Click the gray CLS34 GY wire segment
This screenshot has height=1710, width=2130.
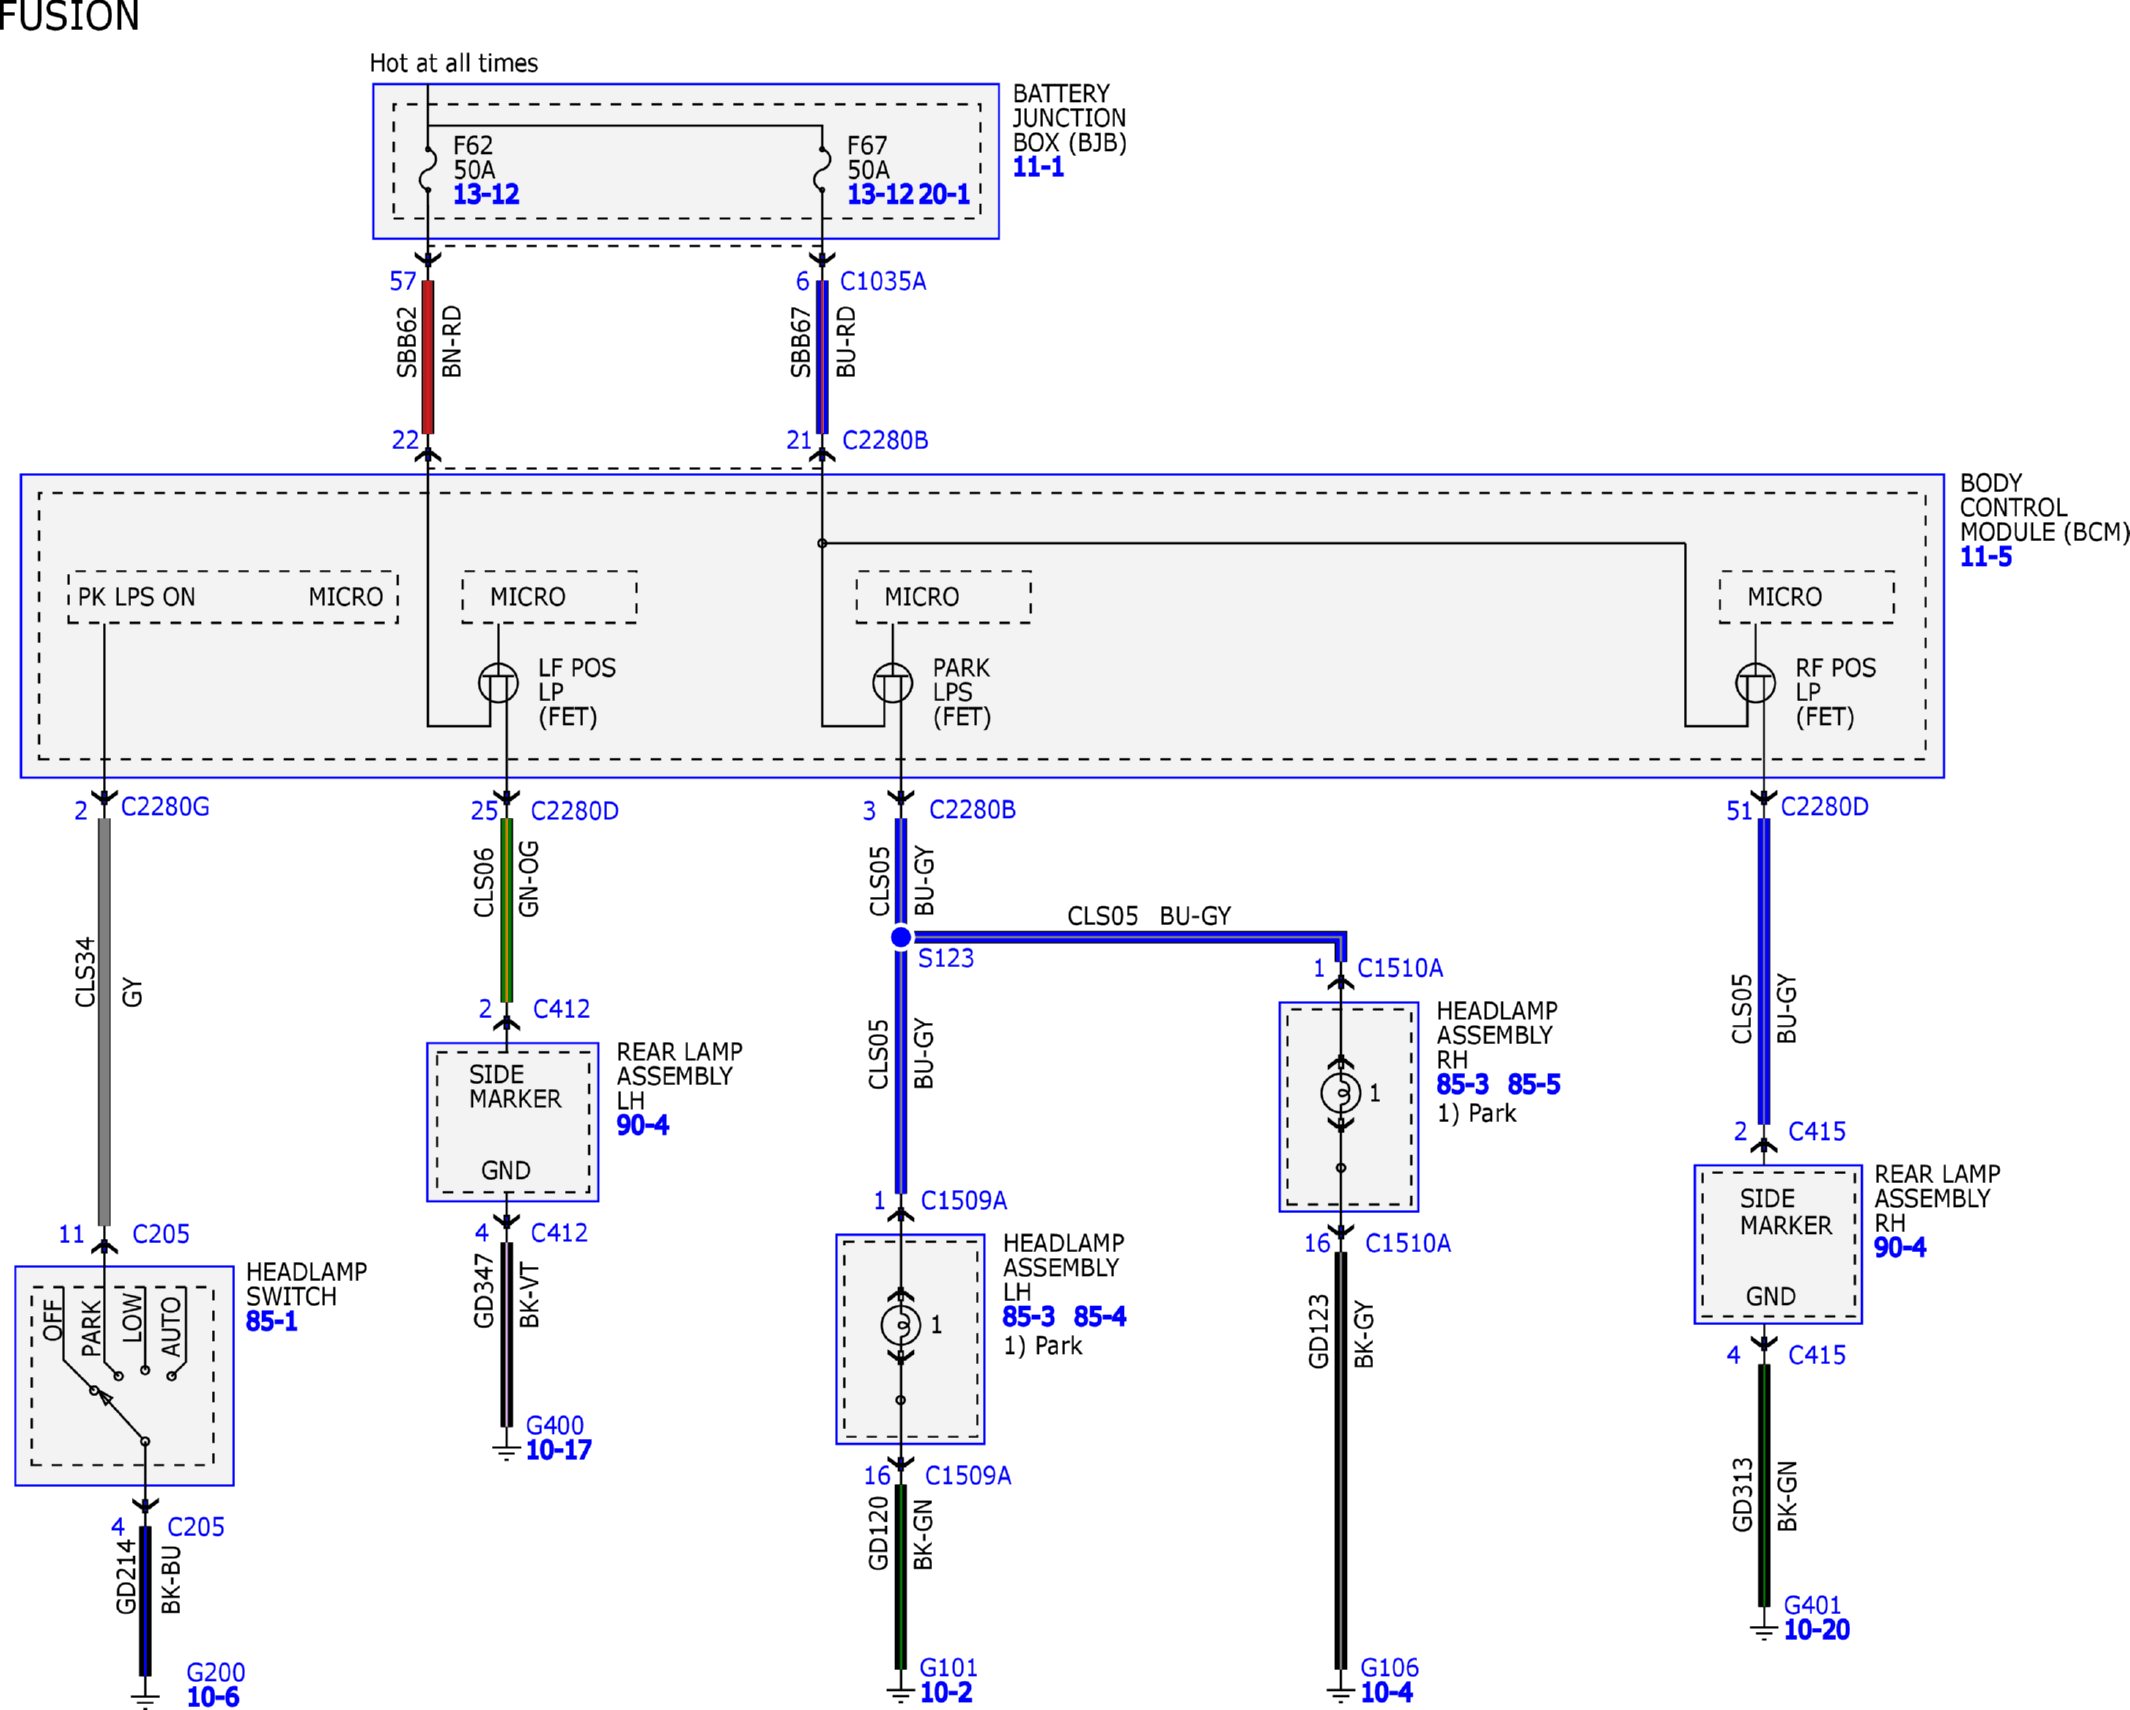[x=104, y=1022]
